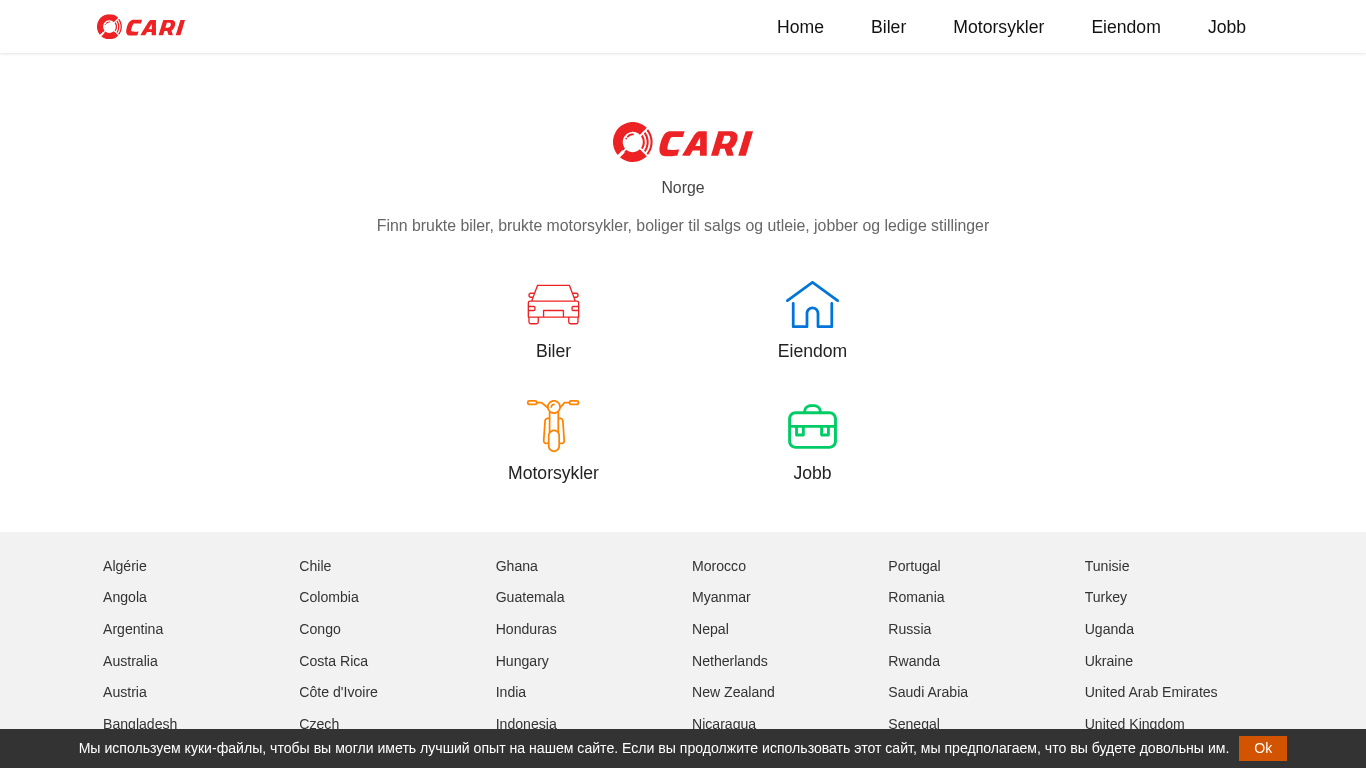Select the Turkey country link
The image size is (1366, 768).
[1106, 597]
